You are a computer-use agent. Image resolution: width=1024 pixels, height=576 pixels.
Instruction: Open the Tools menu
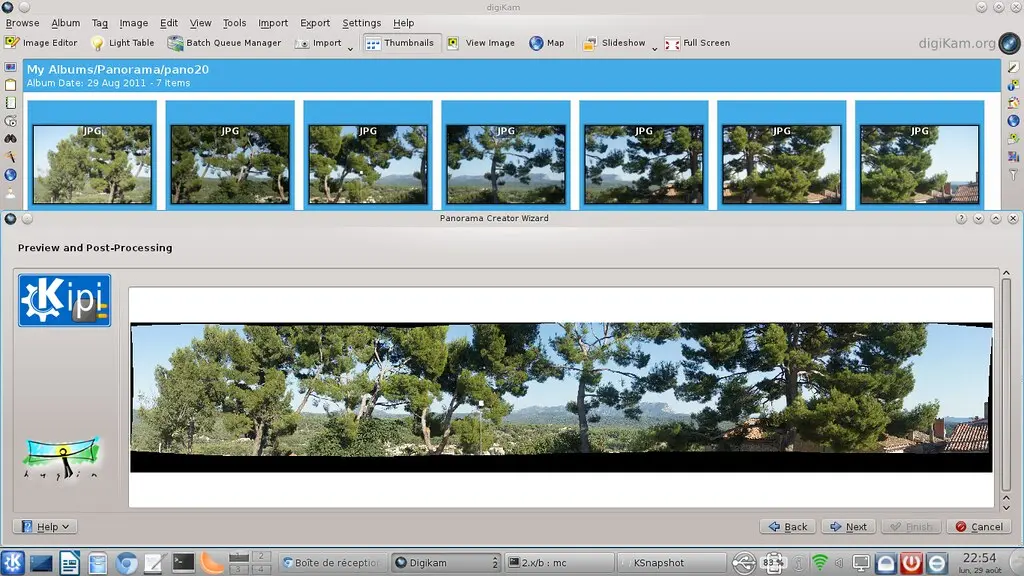234,23
